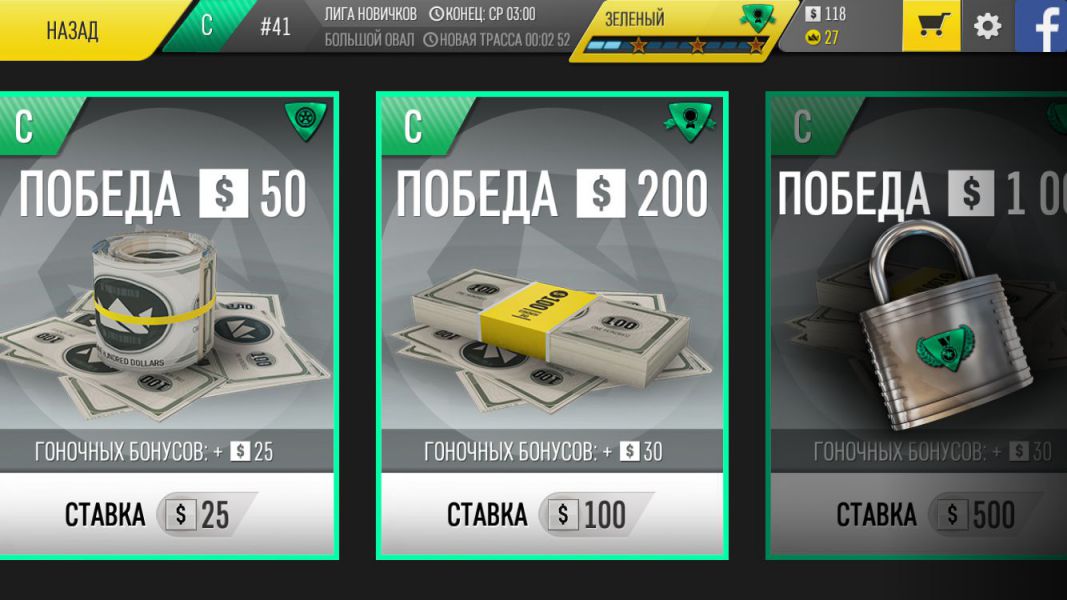
Task: Click the medal badge on $200 card
Action: click(689, 122)
